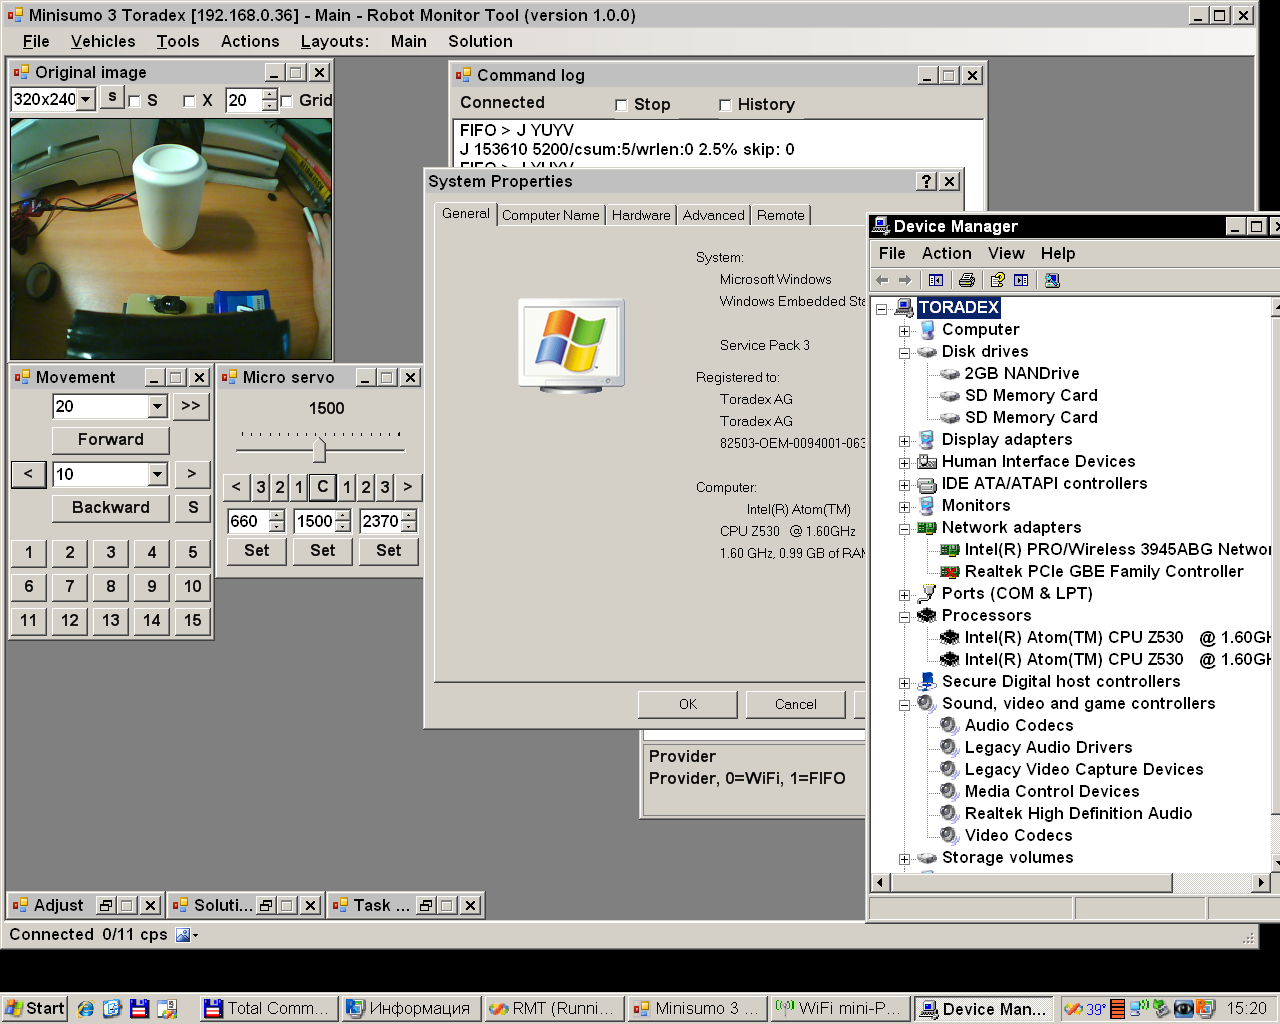Open the 320x240 resolution dropdown
1280x1024 pixels.
[86, 99]
